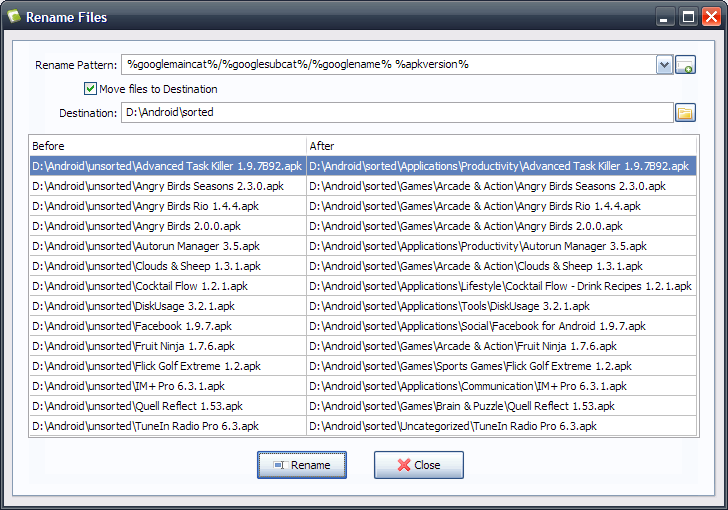Screen dimensions: 728x510
Task: Select unsorted\Advanced Task Killer 1.9.7B92.apk row
Action: pos(168,166)
